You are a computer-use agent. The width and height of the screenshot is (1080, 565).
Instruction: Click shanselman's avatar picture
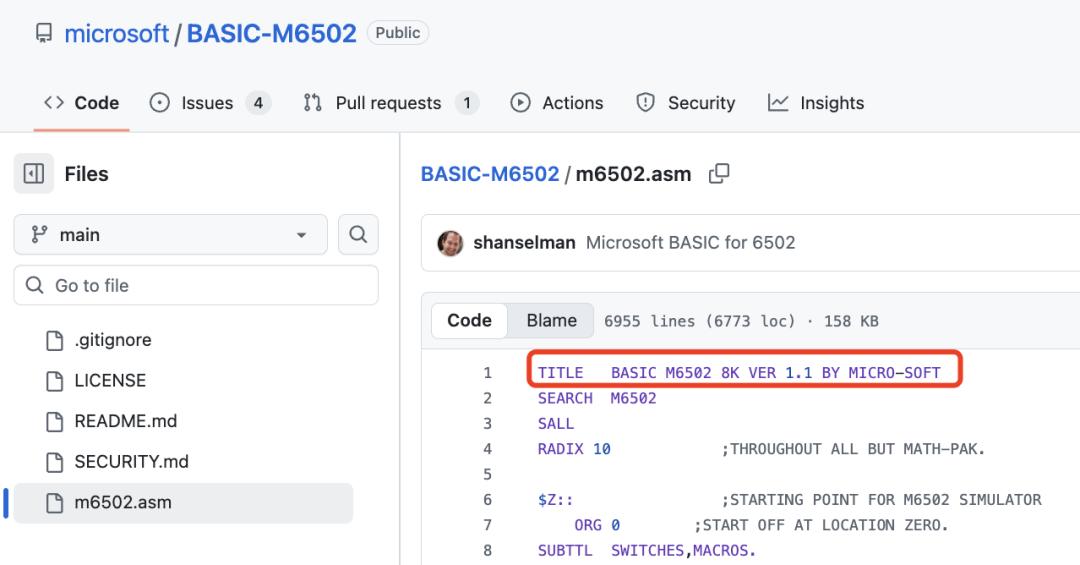[x=450, y=243]
